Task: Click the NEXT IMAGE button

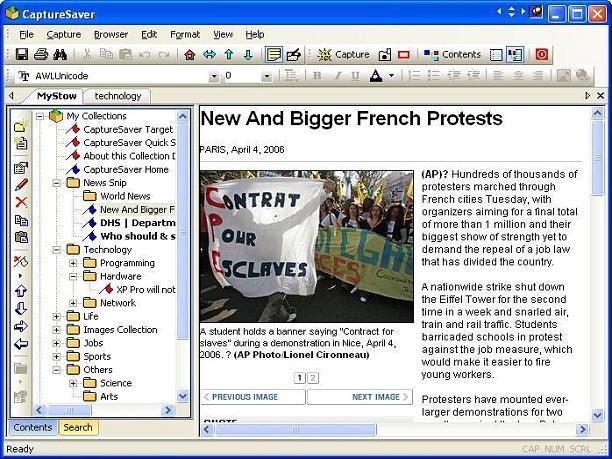Action: click(359, 397)
